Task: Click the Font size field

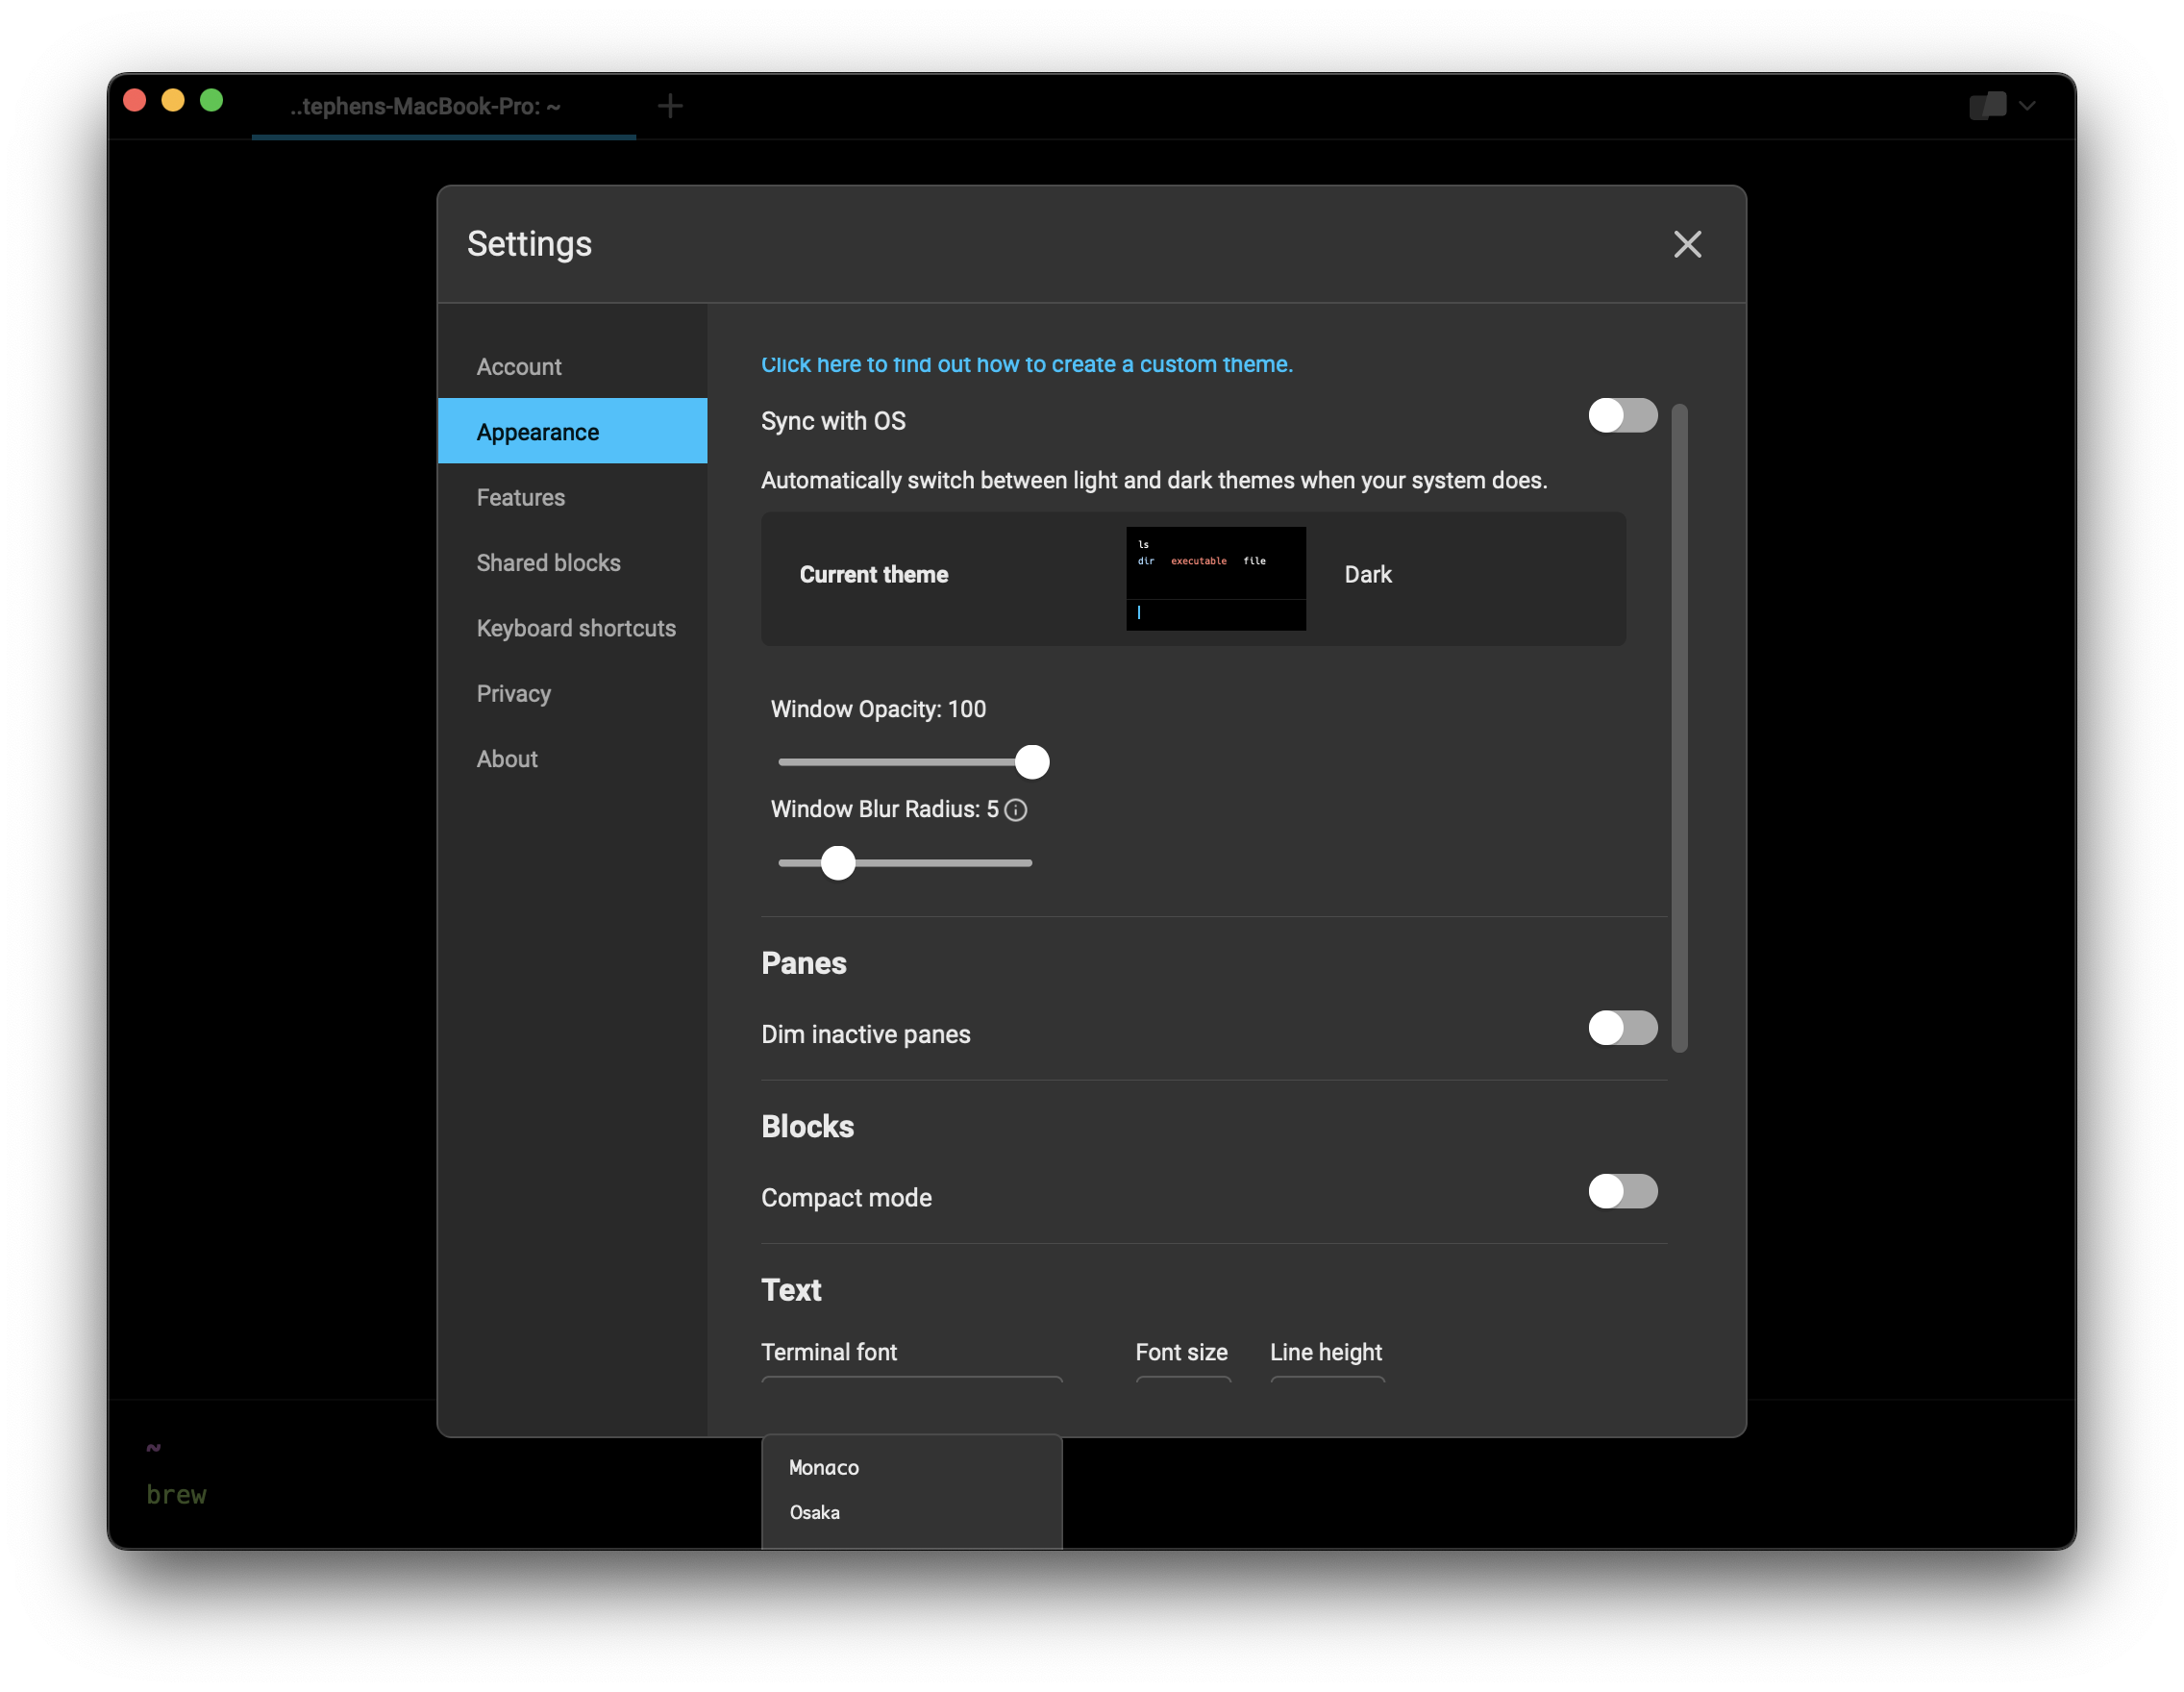Action: tap(1183, 1380)
